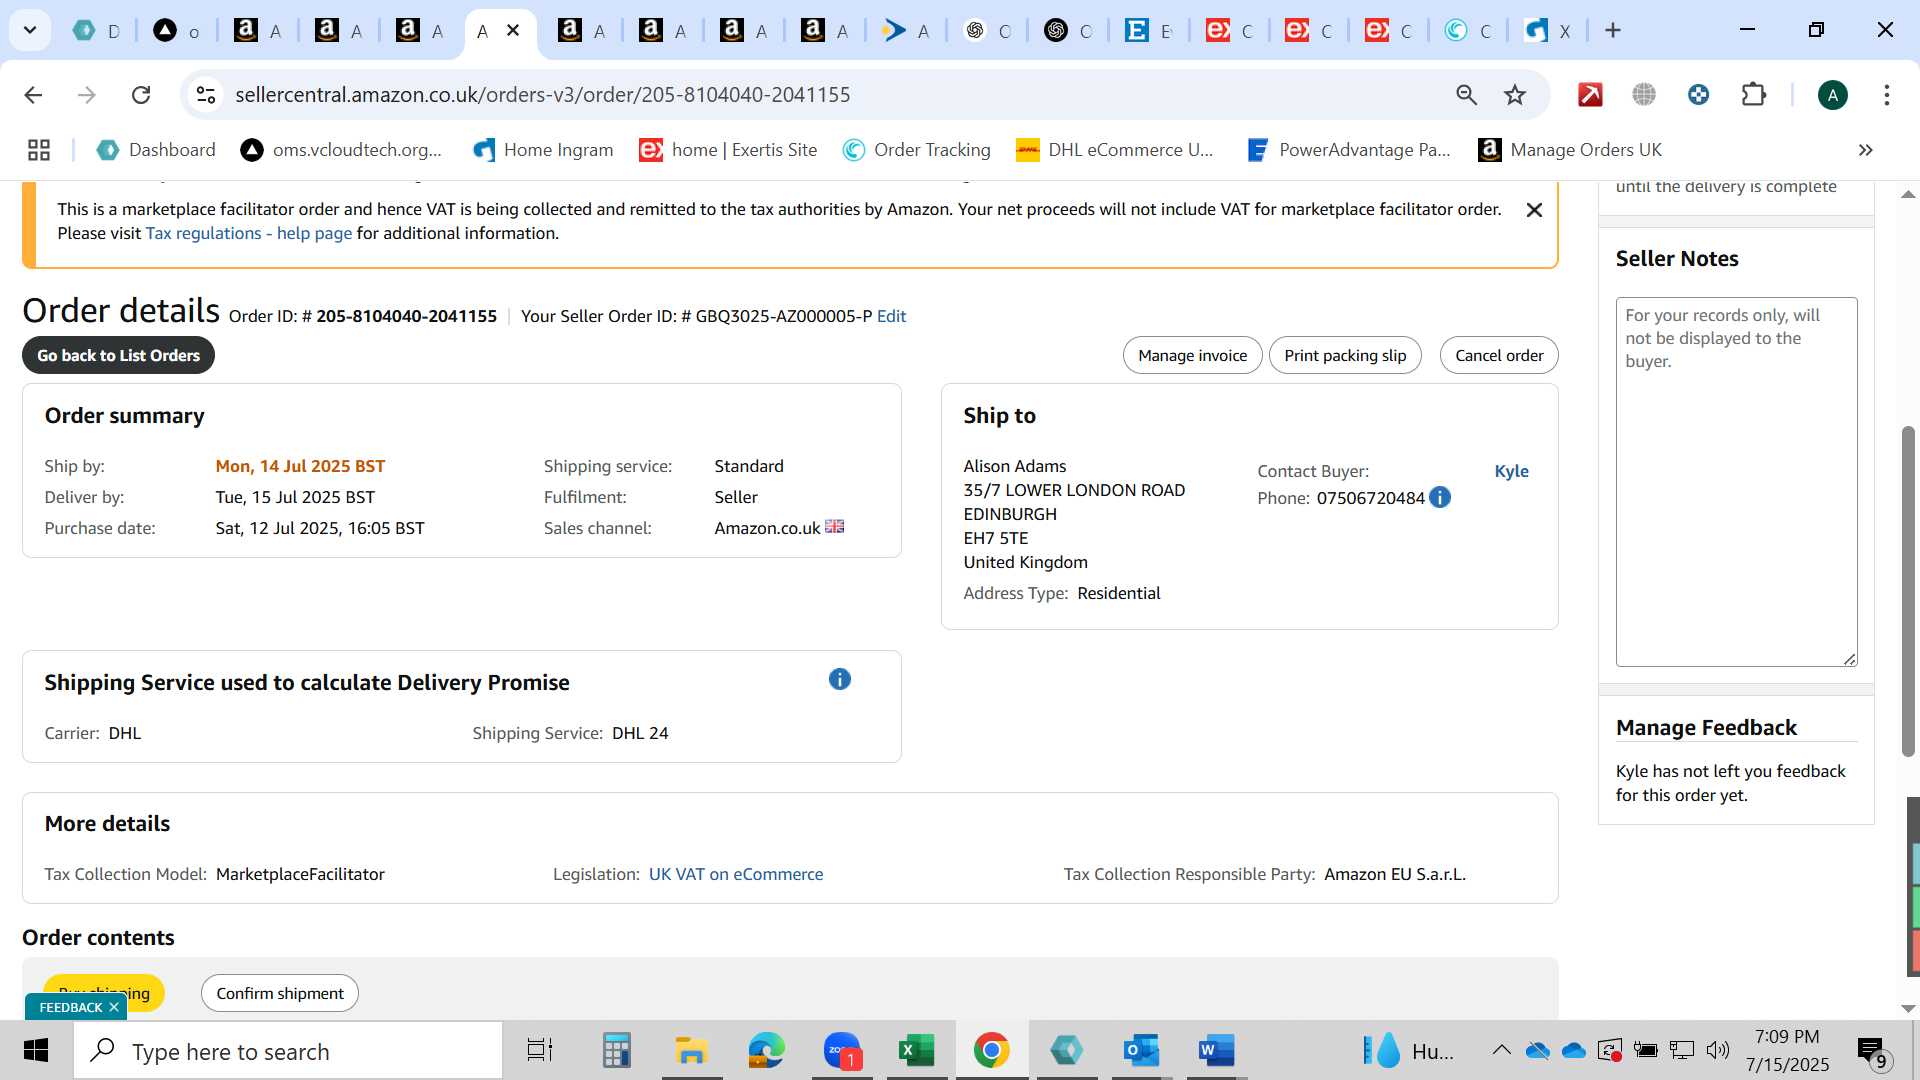Open the zoom magnifier icon in address bar

pos(1466,95)
